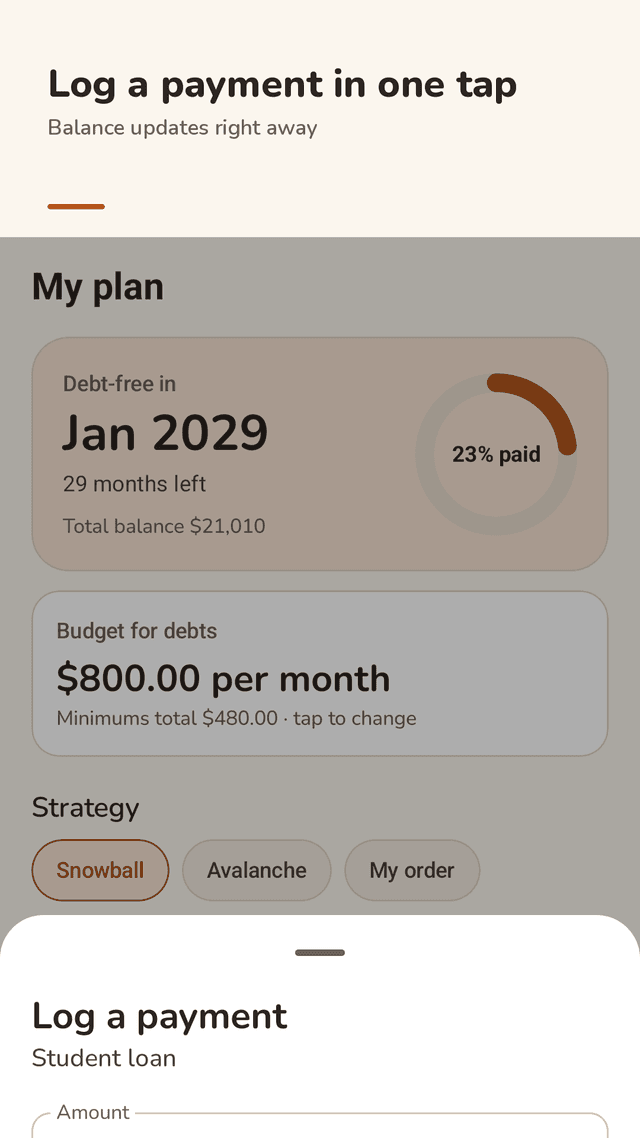Click the Log a payment sheet title

click(160, 1016)
